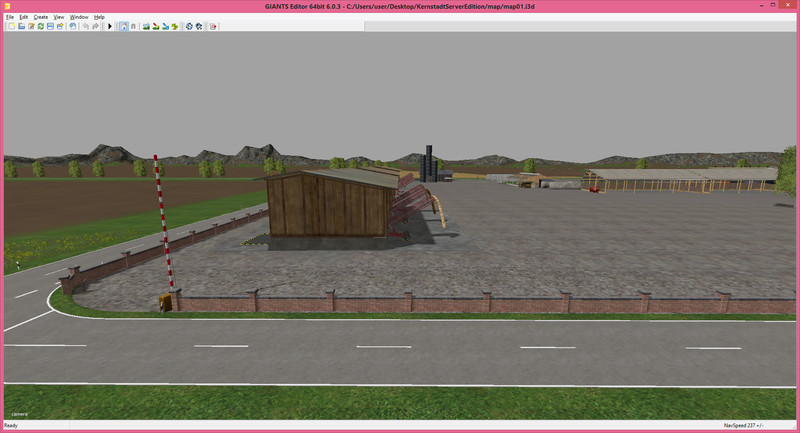Screen dimensions: 800x433
Task: Click the New scene toolbar icon
Action: click(12, 26)
